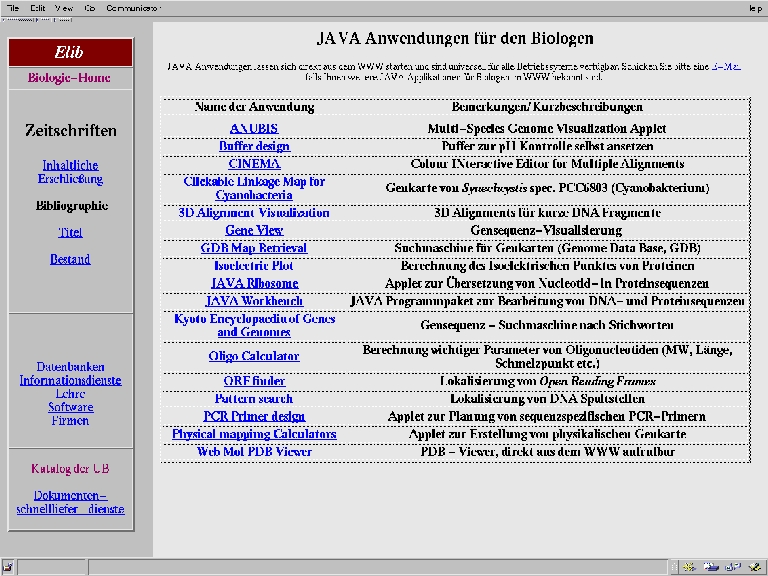Open the JAVA Workbench link
768x576 pixels.
(254, 301)
